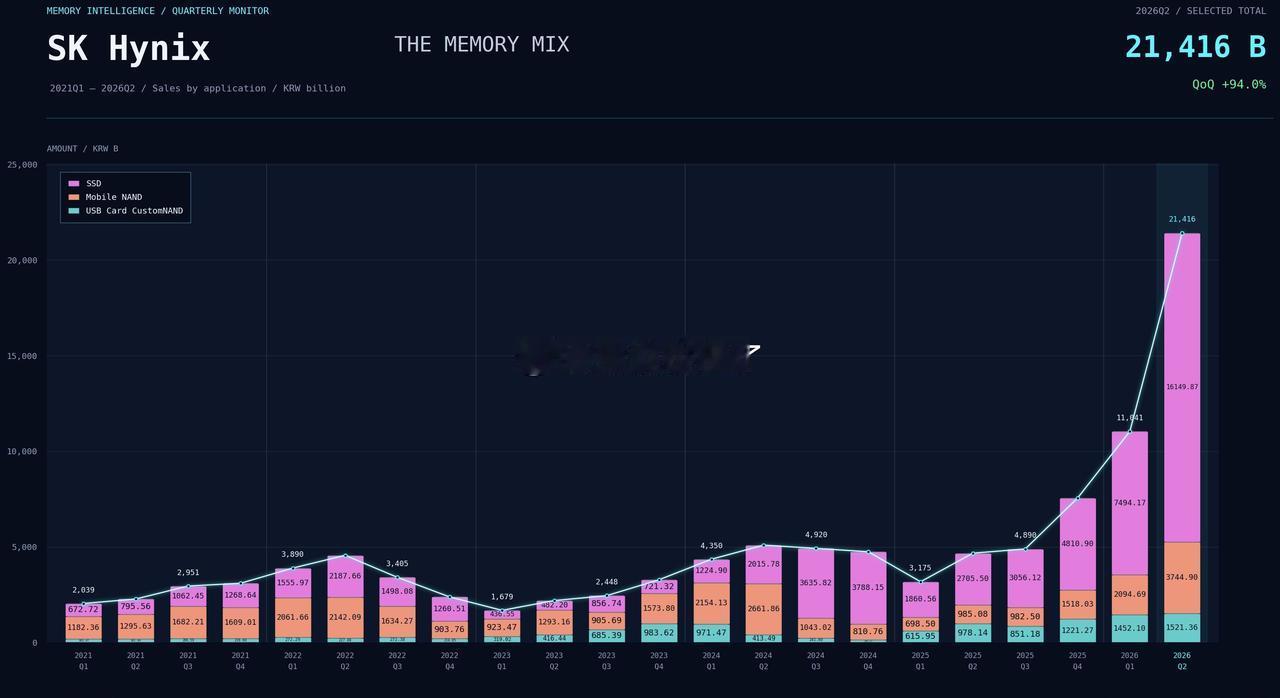
Task: Select 2024 Q3 Mobile NAND segment 1043.02
Action: [x=816, y=628]
